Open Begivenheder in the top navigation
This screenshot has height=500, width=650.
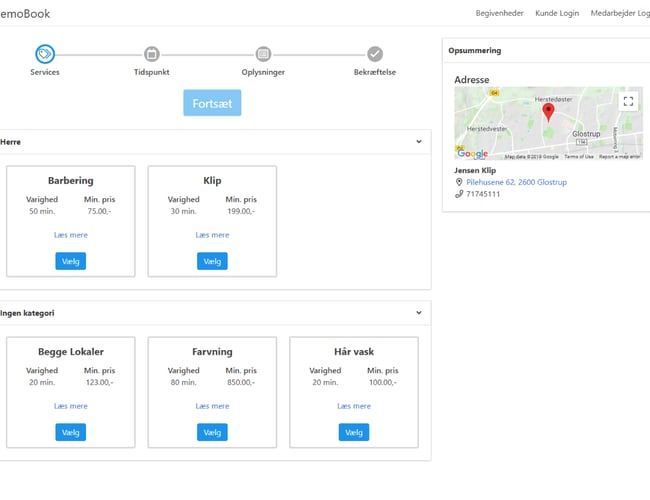point(499,13)
